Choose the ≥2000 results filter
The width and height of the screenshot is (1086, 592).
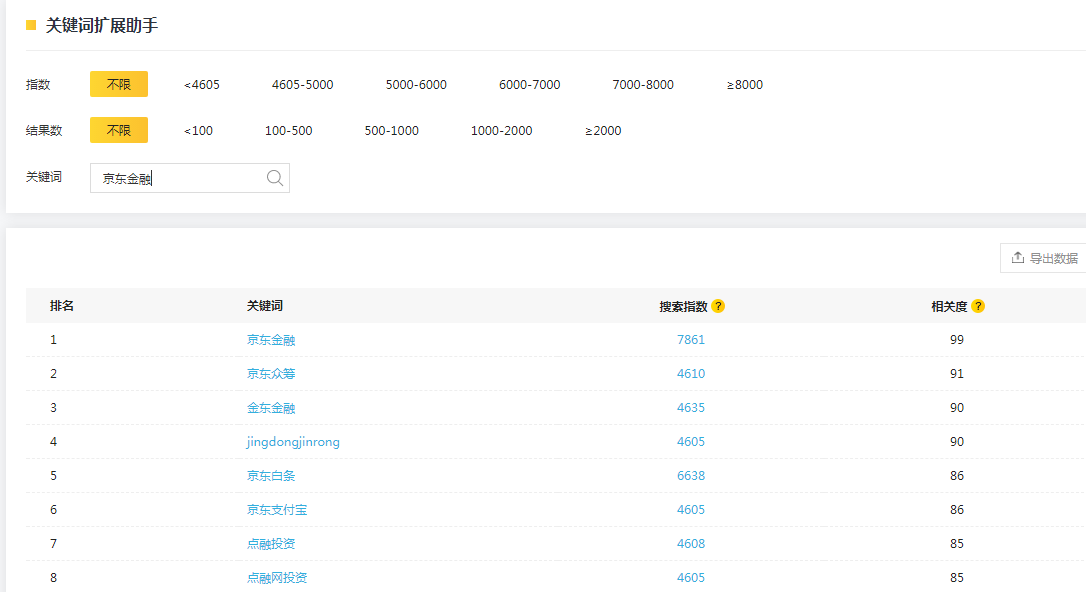coord(603,131)
